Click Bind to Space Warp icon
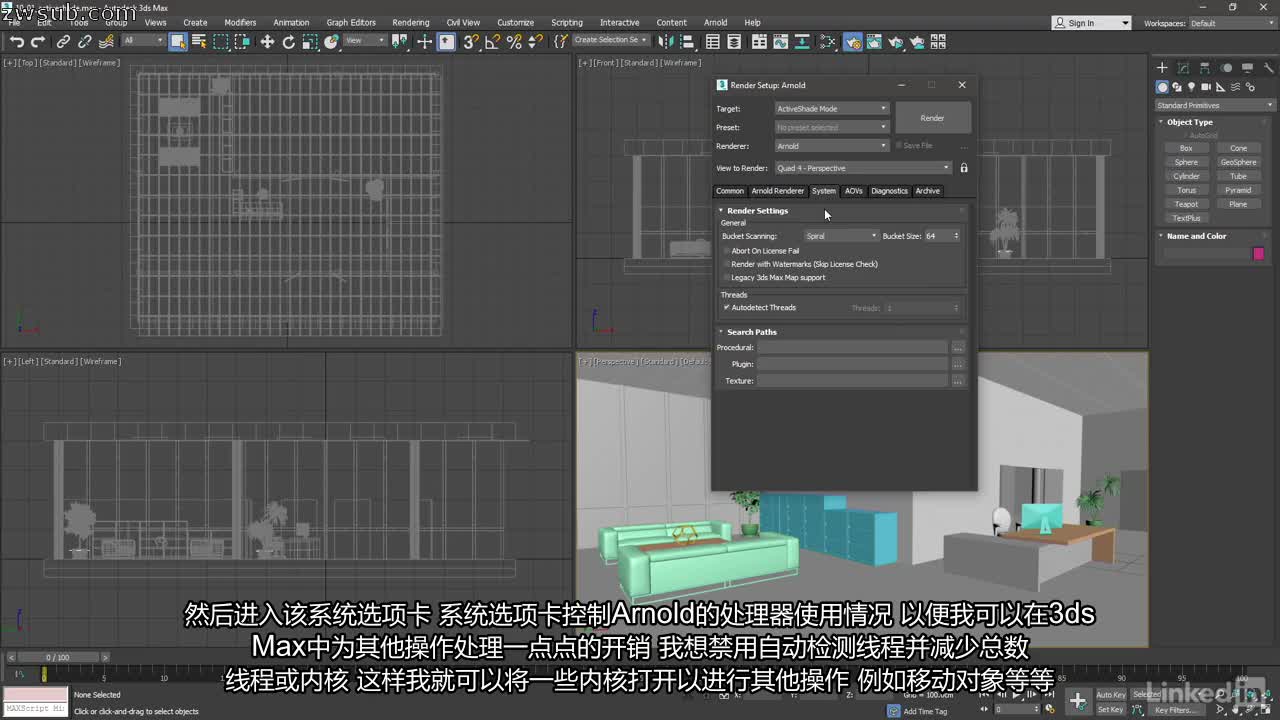Image resolution: width=1280 pixels, height=720 pixels. click(x=106, y=41)
